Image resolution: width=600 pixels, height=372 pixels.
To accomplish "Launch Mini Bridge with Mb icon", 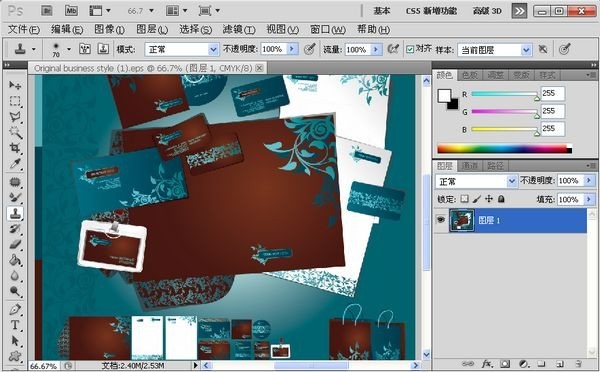I will pos(71,11).
